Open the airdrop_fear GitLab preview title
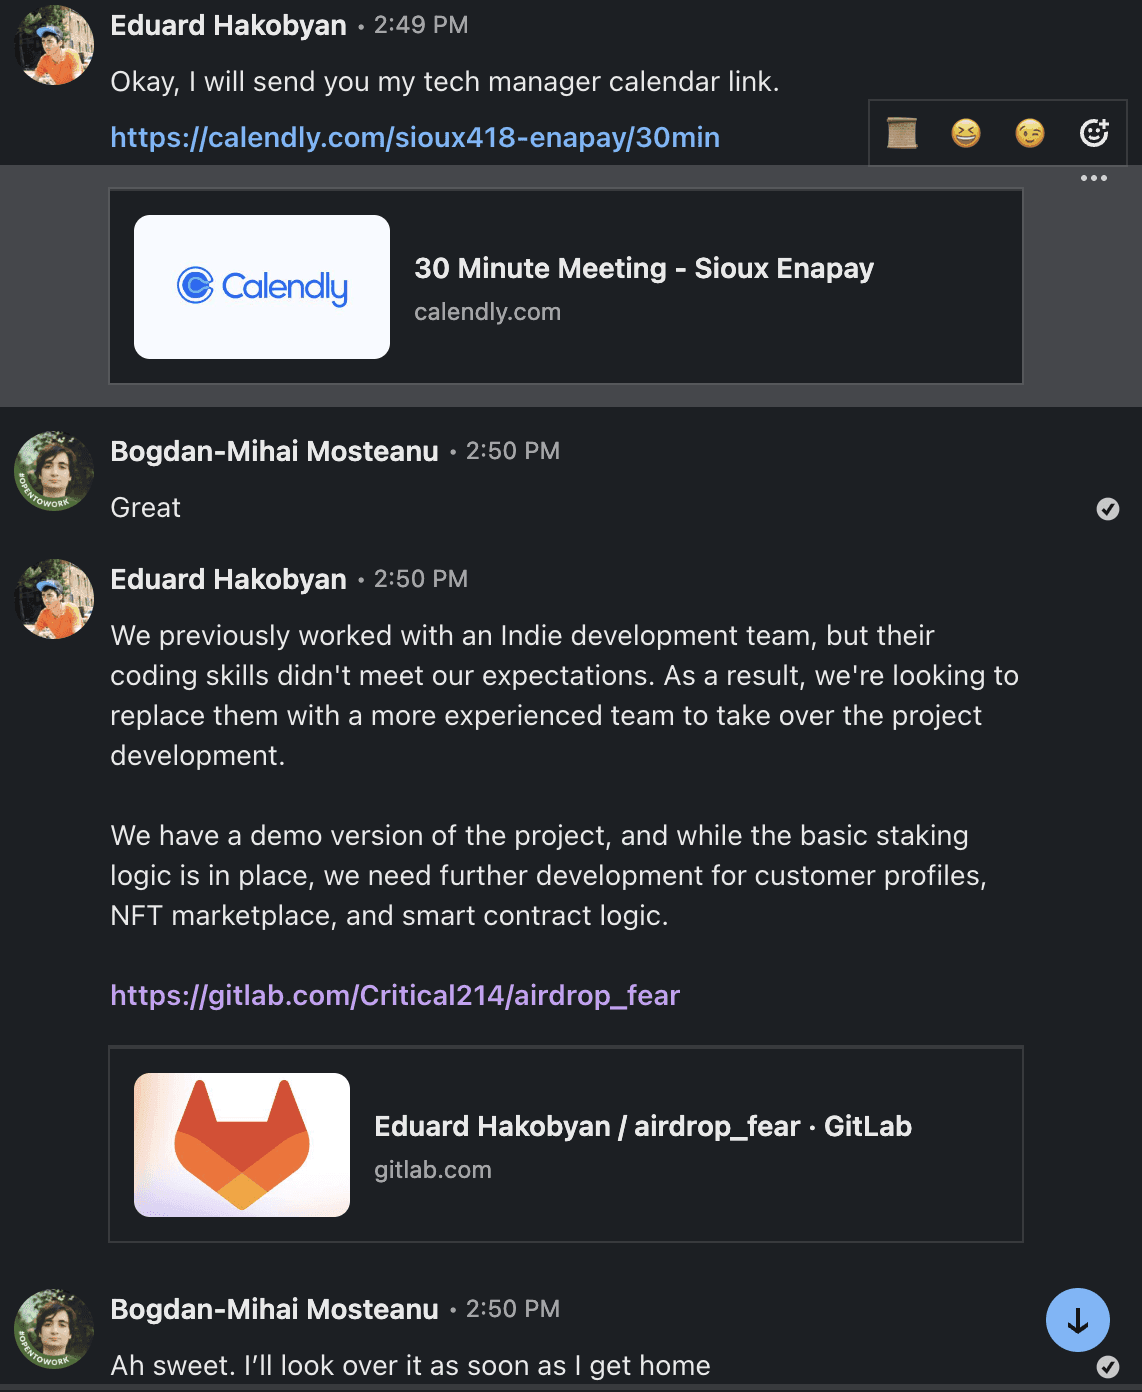The height and width of the screenshot is (1392, 1142). 643,1126
